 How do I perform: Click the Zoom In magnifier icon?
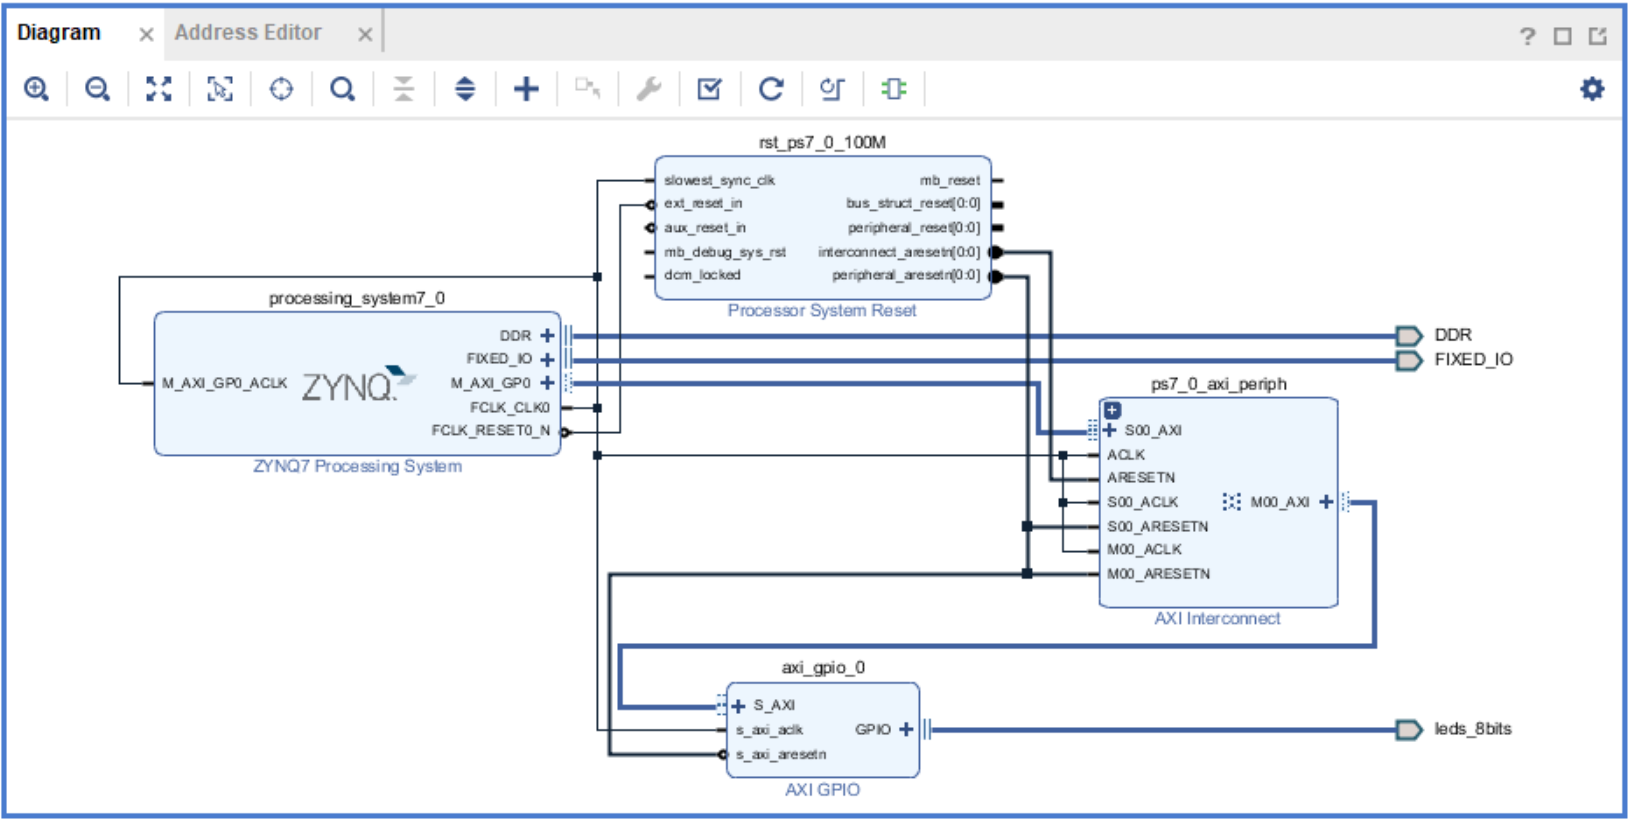[x=37, y=89]
